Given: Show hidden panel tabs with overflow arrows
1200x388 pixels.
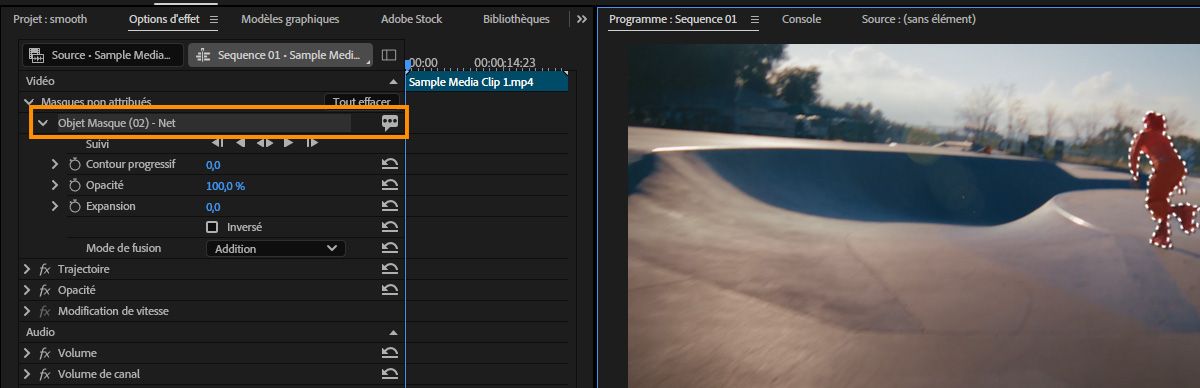Looking at the screenshot, I should click(582, 19).
